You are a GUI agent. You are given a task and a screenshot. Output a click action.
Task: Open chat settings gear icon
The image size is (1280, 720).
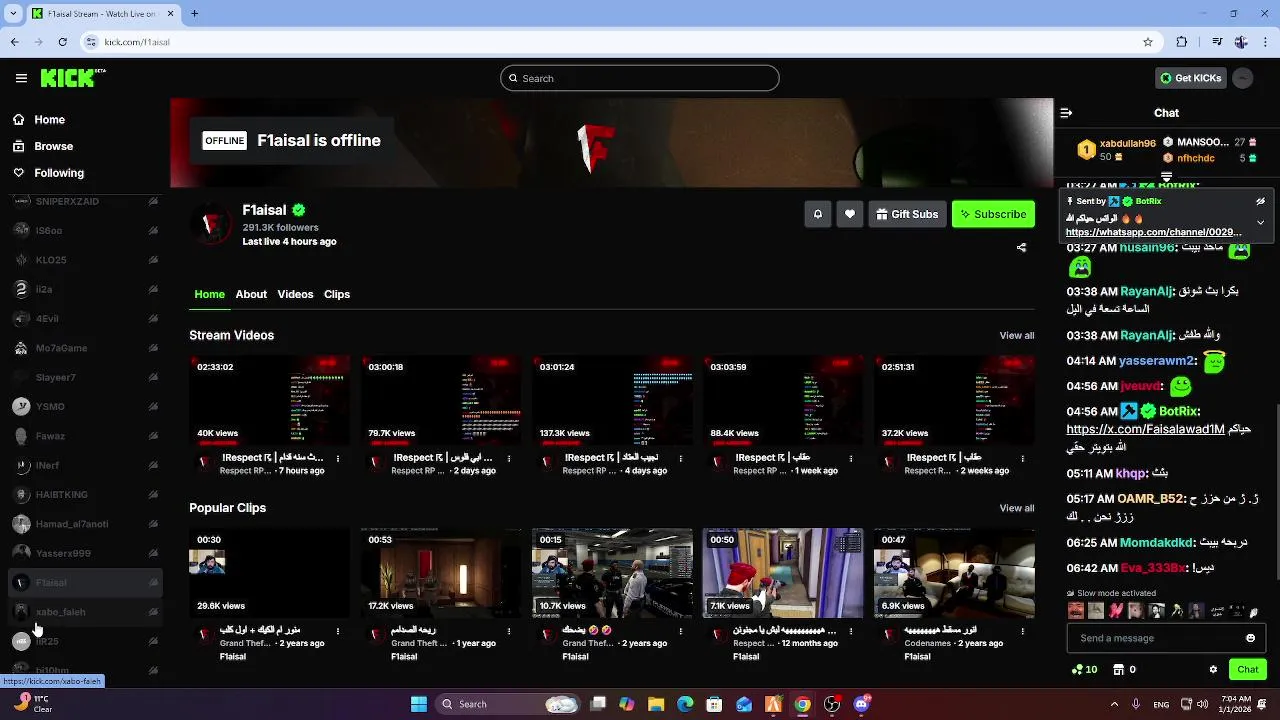pyautogui.click(x=1213, y=670)
